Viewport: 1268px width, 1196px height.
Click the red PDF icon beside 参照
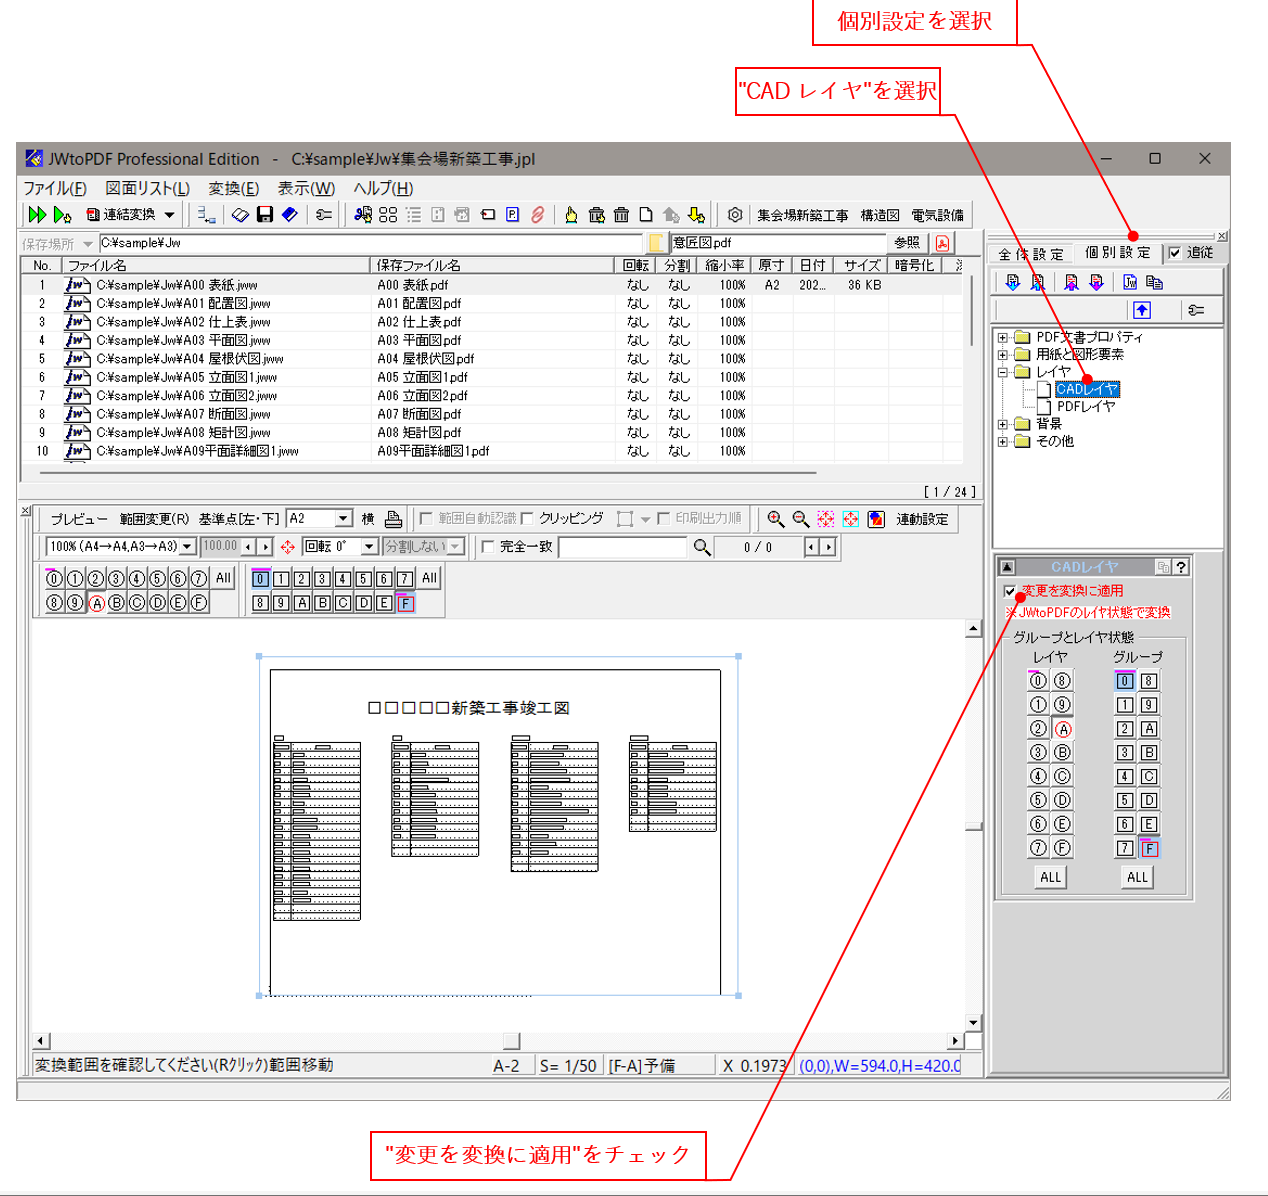coord(942,243)
